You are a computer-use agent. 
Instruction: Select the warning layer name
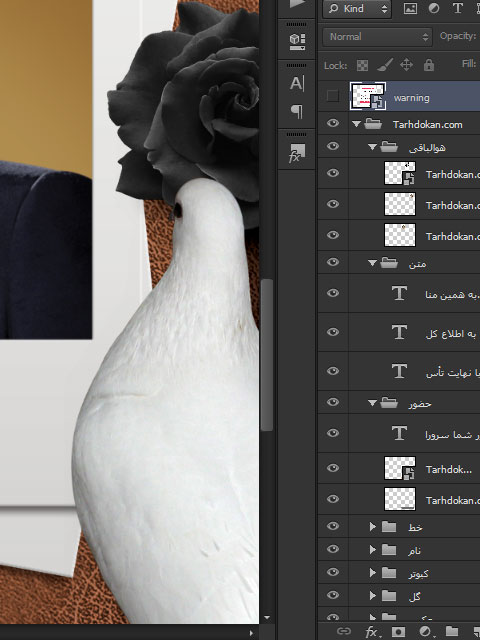pyautogui.click(x=411, y=98)
